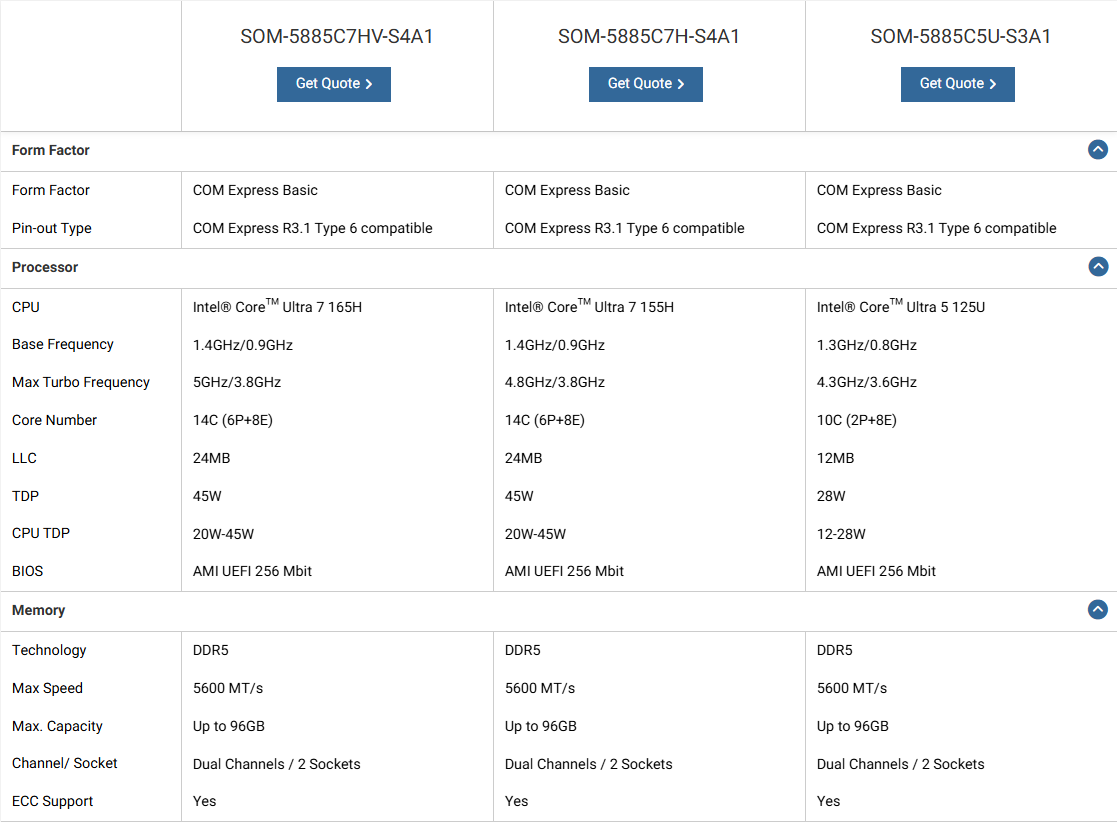Click 5600 MT/s in the SOM-5885C7H-S4A1 column
Image resolution: width=1117 pixels, height=822 pixels.
click(x=540, y=688)
